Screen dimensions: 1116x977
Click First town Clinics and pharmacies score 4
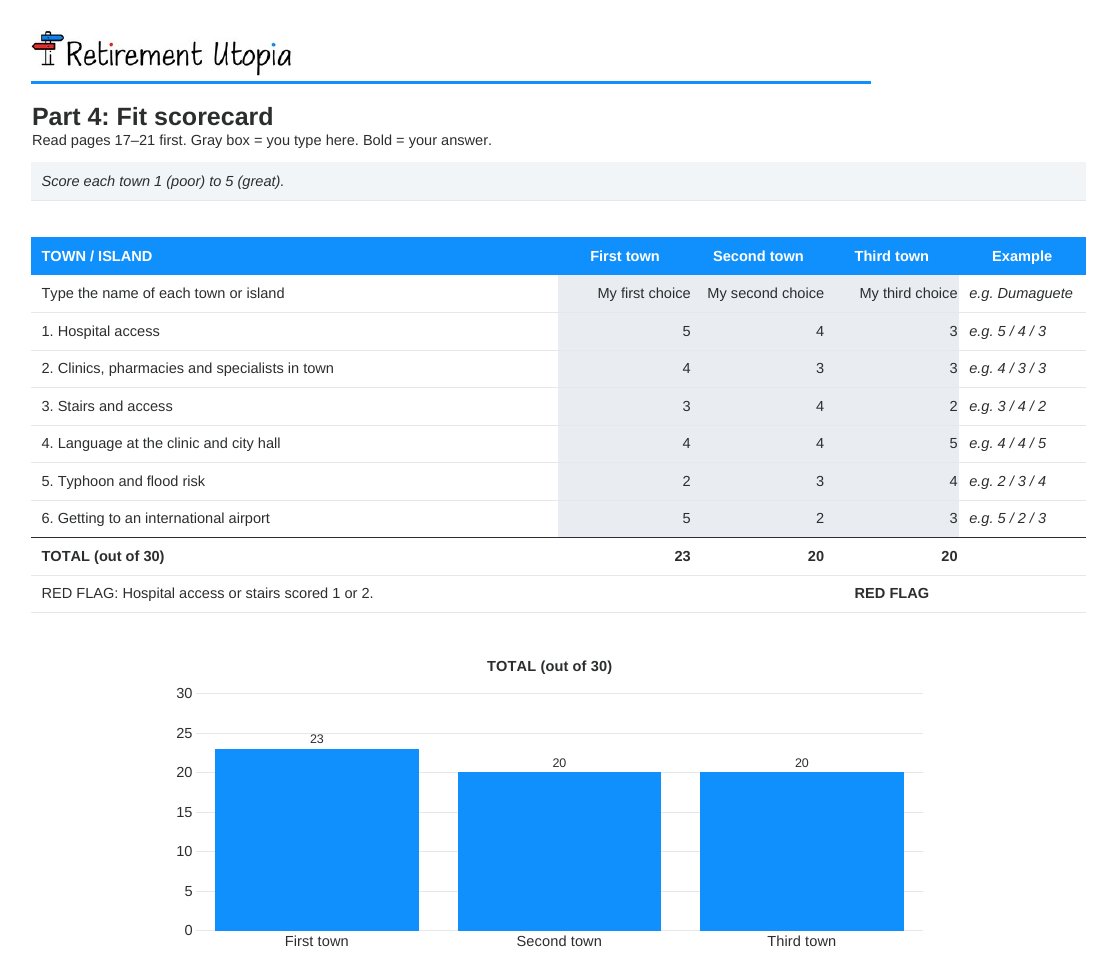pyautogui.click(x=626, y=369)
